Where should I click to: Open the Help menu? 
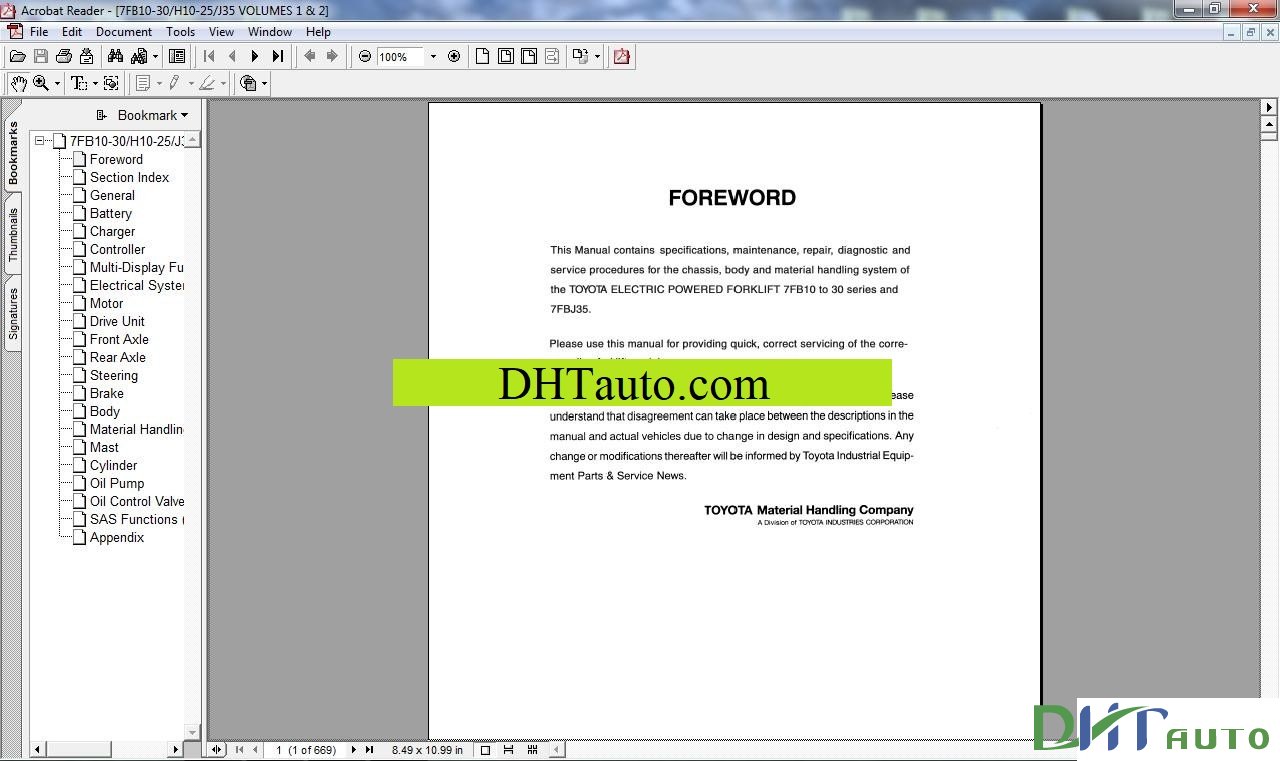pyautogui.click(x=318, y=32)
